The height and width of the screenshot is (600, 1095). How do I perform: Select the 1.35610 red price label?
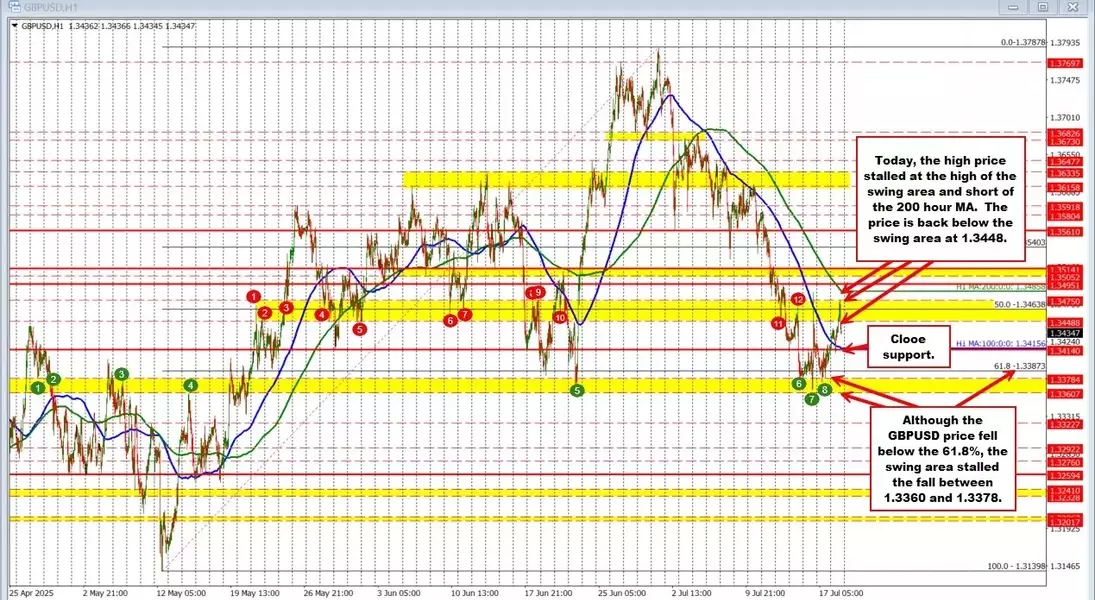pyautogui.click(x=1066, y=232)
